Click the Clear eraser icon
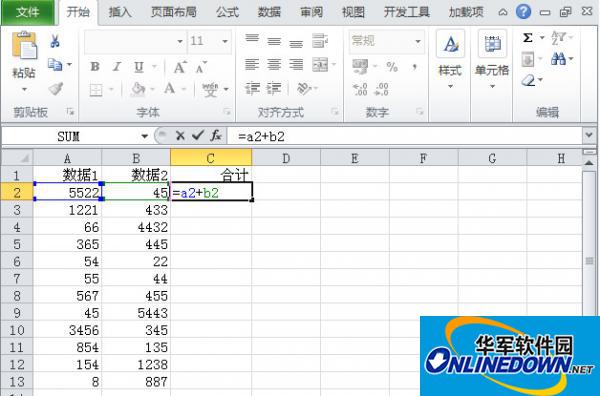 (528, 80)
